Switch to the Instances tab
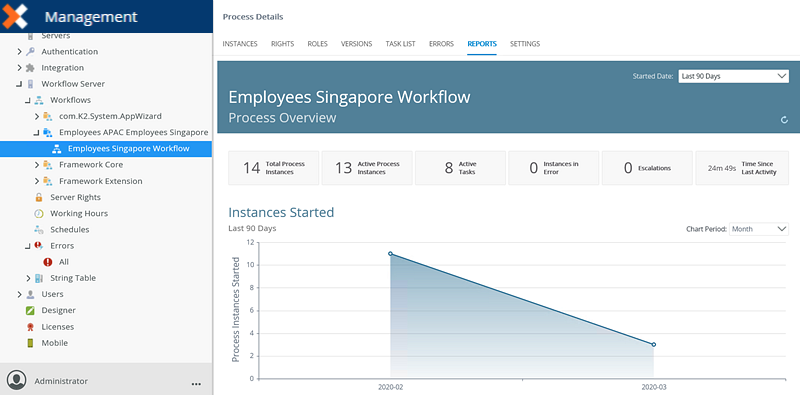The width and height of the screenshot is (800, 395). (240, 44)
